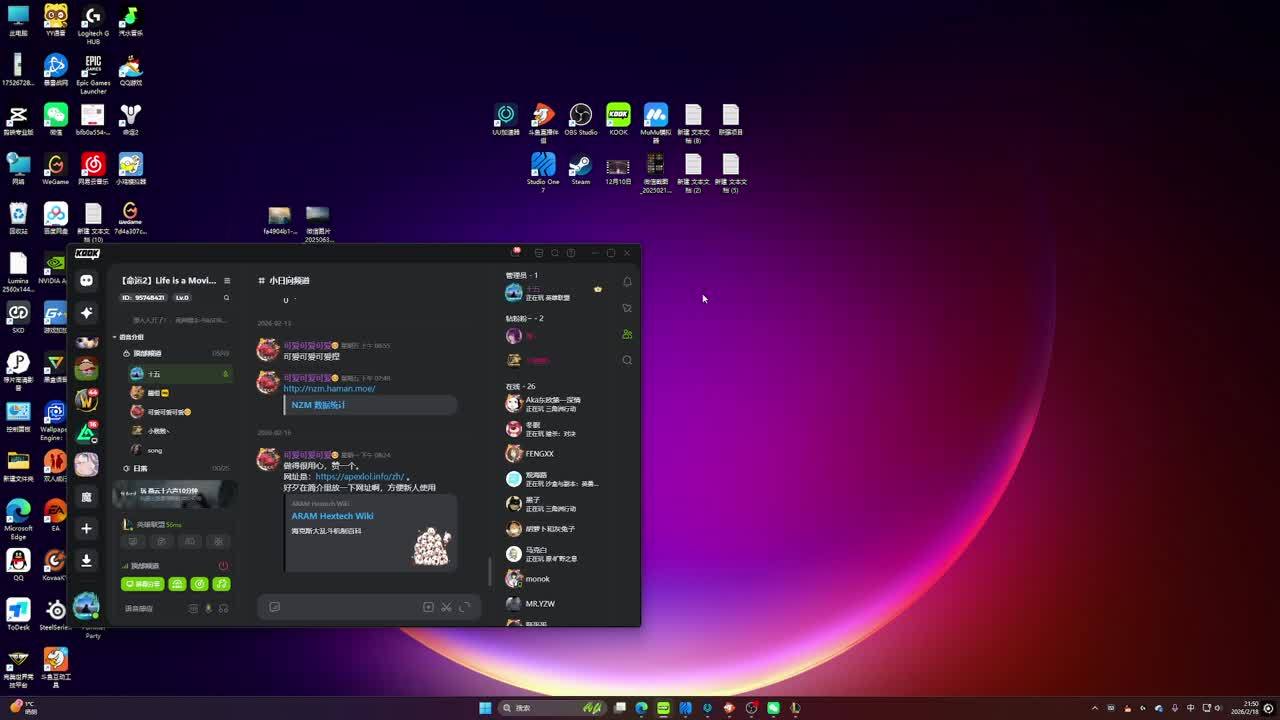This screenshot has height=720, width=1280.
Task: Open the notification bell in KOOK
Action: (x=627, y=282)
